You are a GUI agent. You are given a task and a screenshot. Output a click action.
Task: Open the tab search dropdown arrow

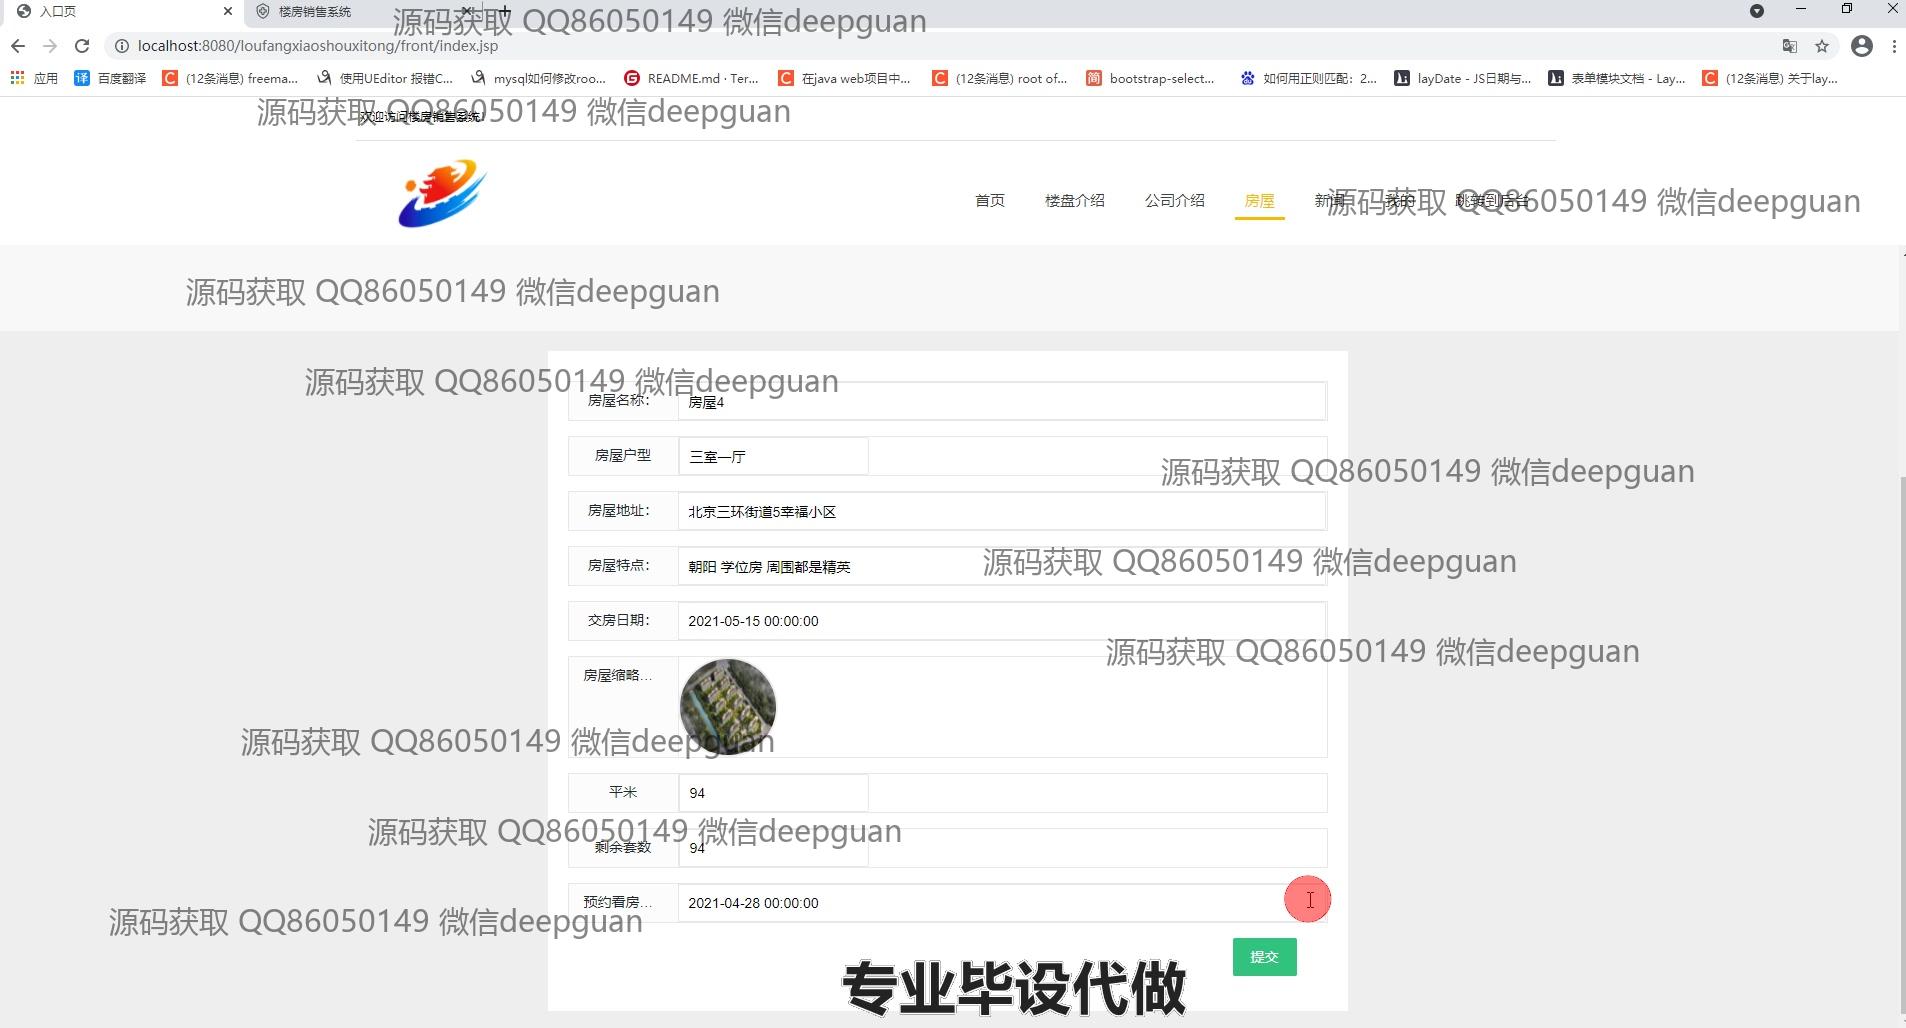[1756, 11]
